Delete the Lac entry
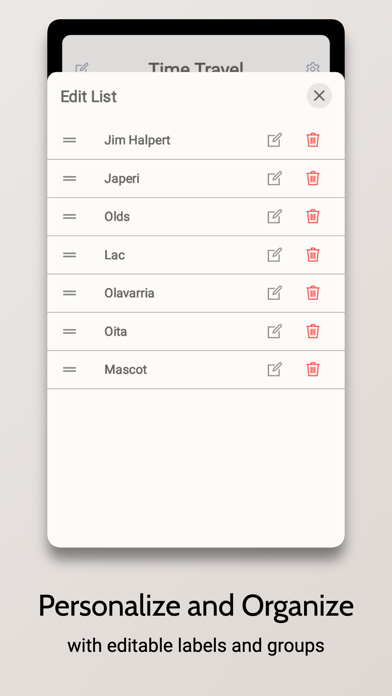392x696 pixels. [x=313, y=255]
